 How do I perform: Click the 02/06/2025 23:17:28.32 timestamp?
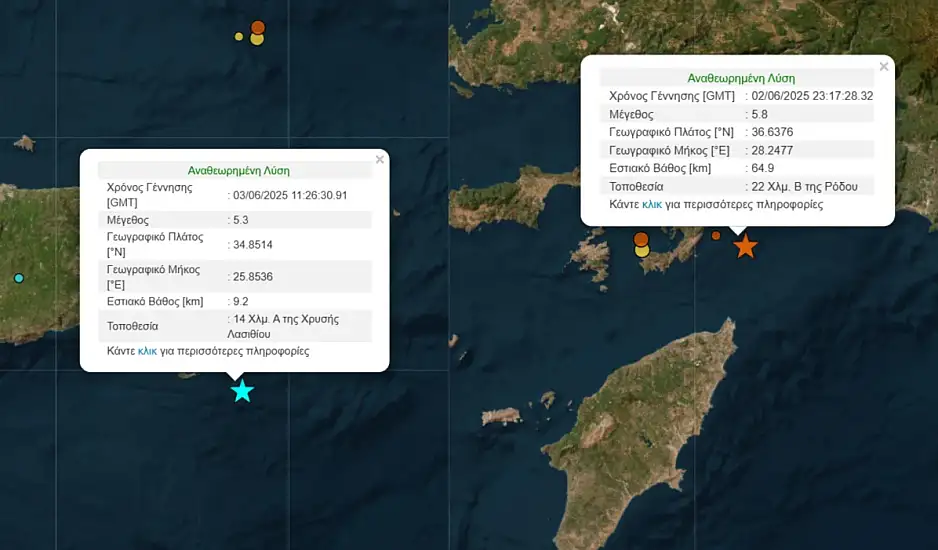(813, 96)
